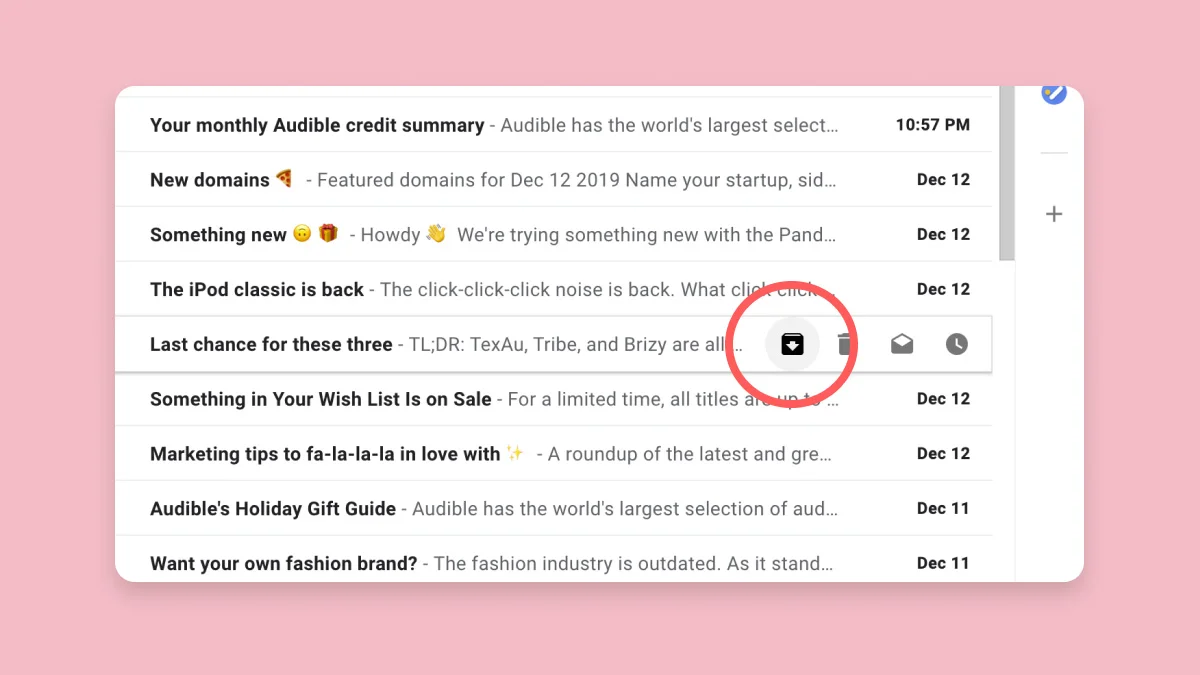The width and height of the screenshot is (1200, 675).
Task: Click the empty scrollbar track below the thumb
Action: point(1006,420)
